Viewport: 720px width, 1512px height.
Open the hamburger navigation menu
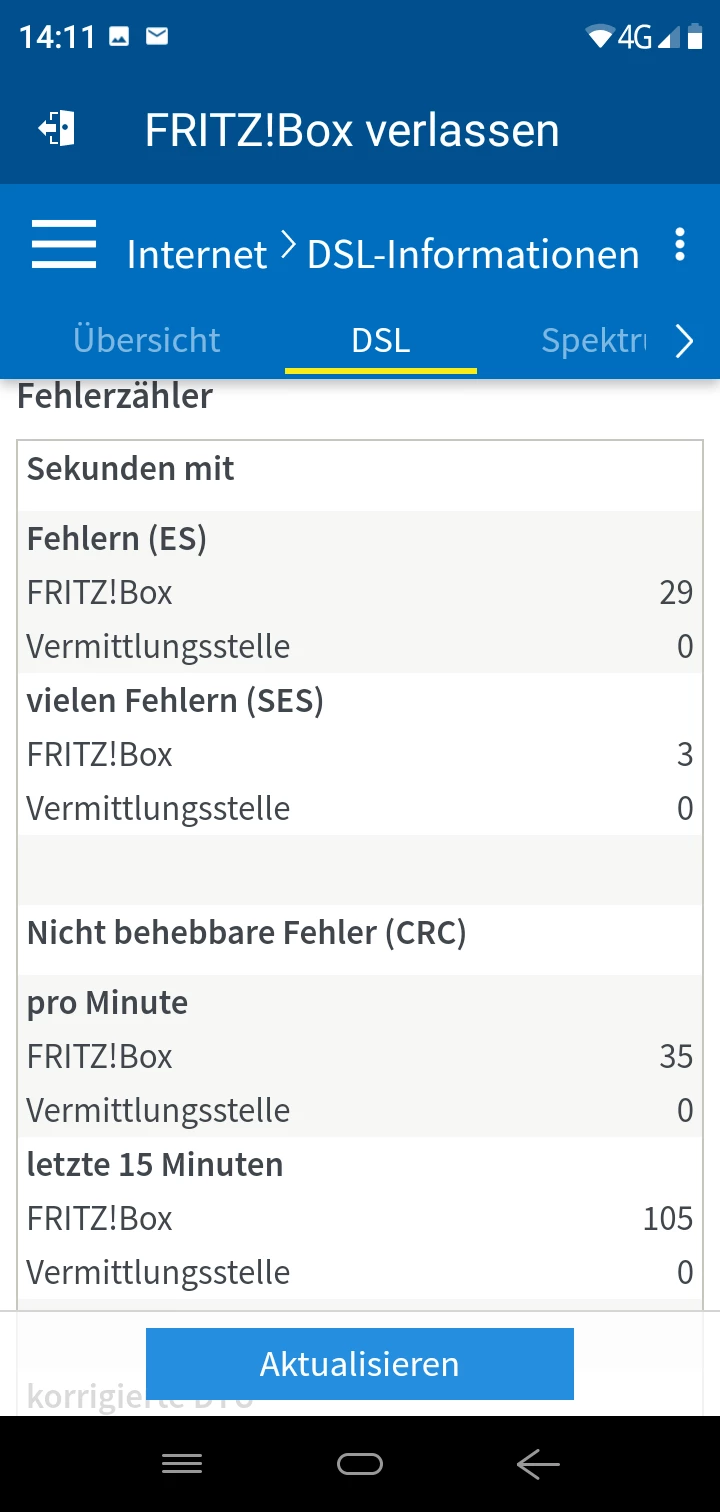(x=64, y=245)
